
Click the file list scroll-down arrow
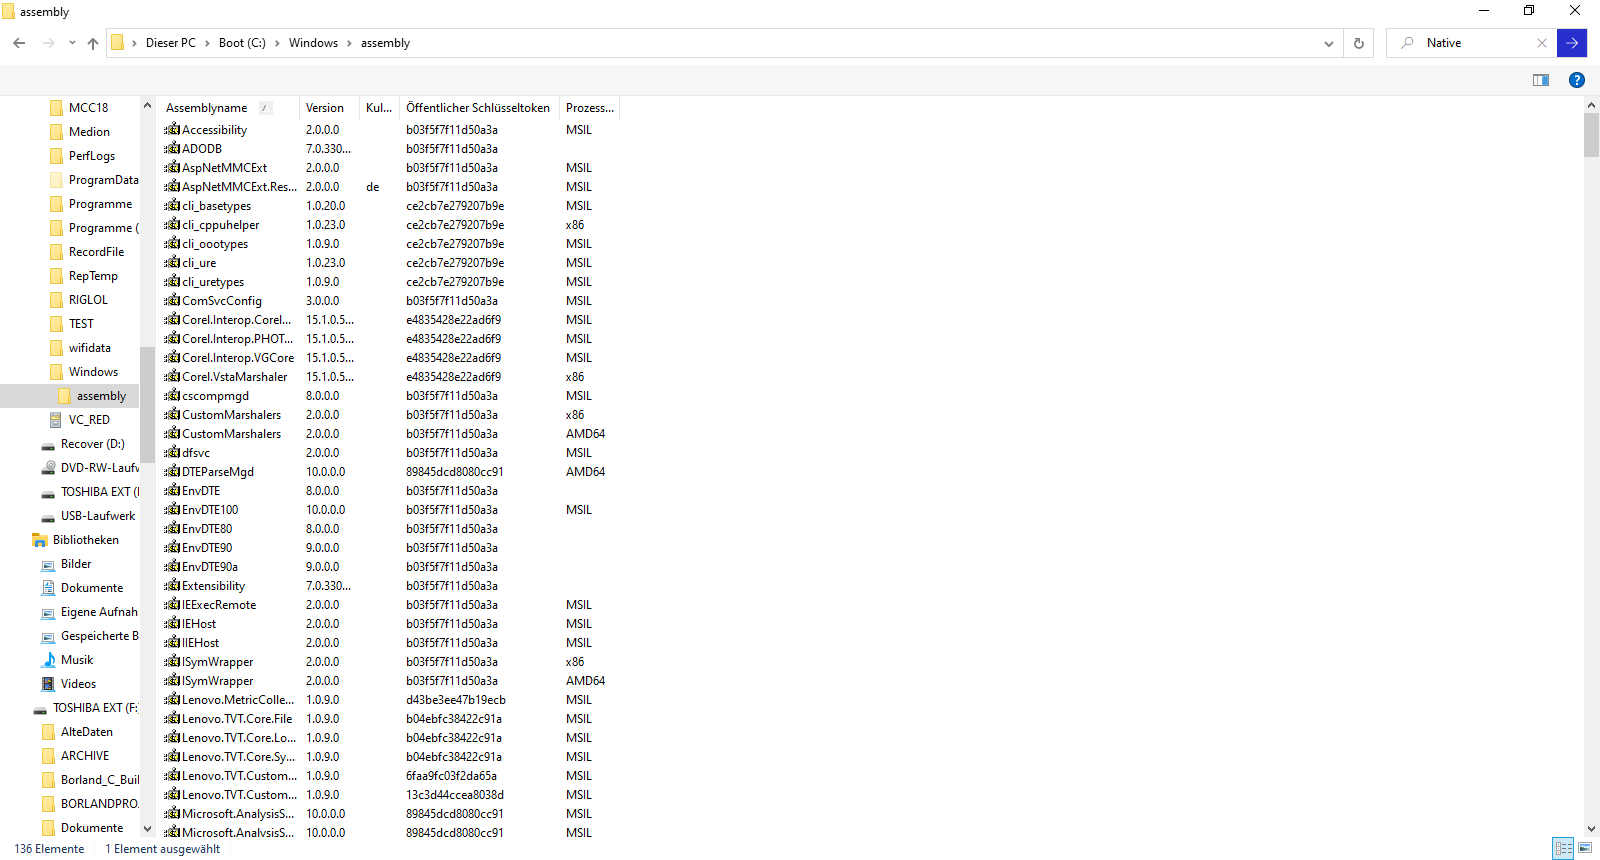pyautogui.click(x=1592, y=828)
